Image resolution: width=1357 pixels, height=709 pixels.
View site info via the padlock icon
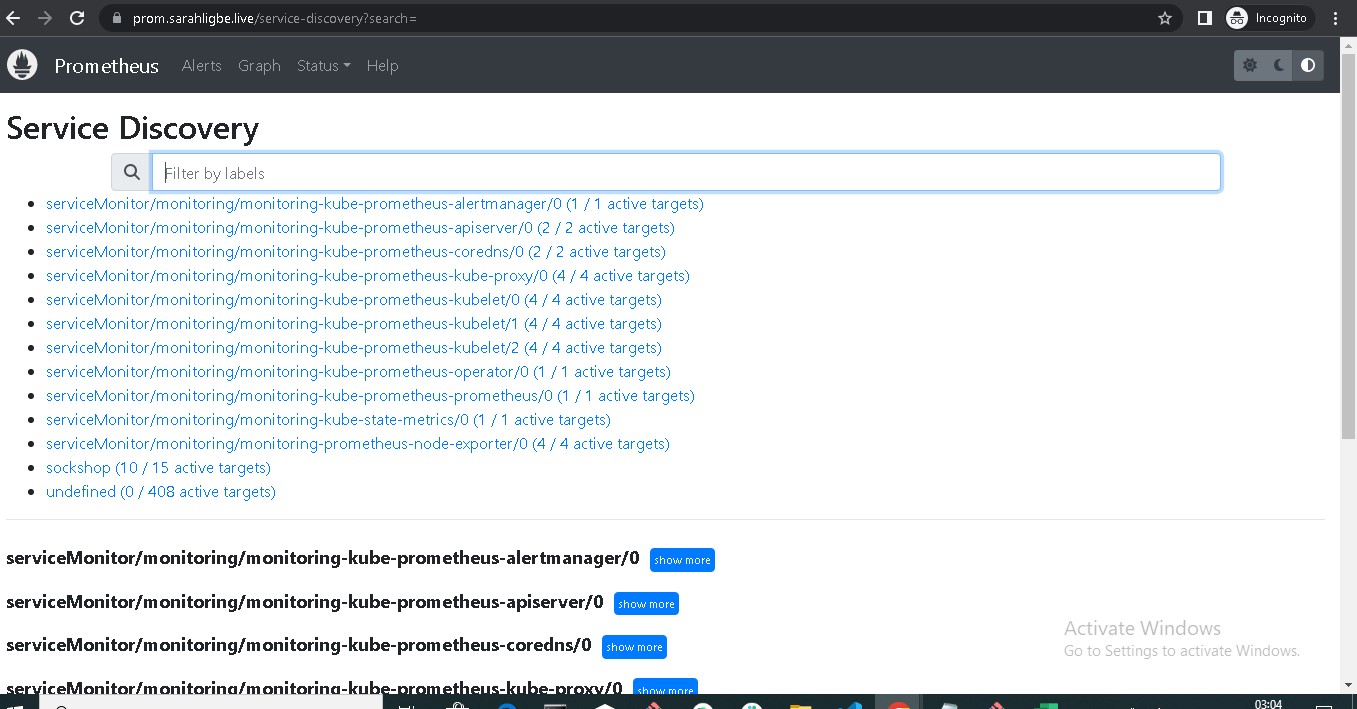116,18
